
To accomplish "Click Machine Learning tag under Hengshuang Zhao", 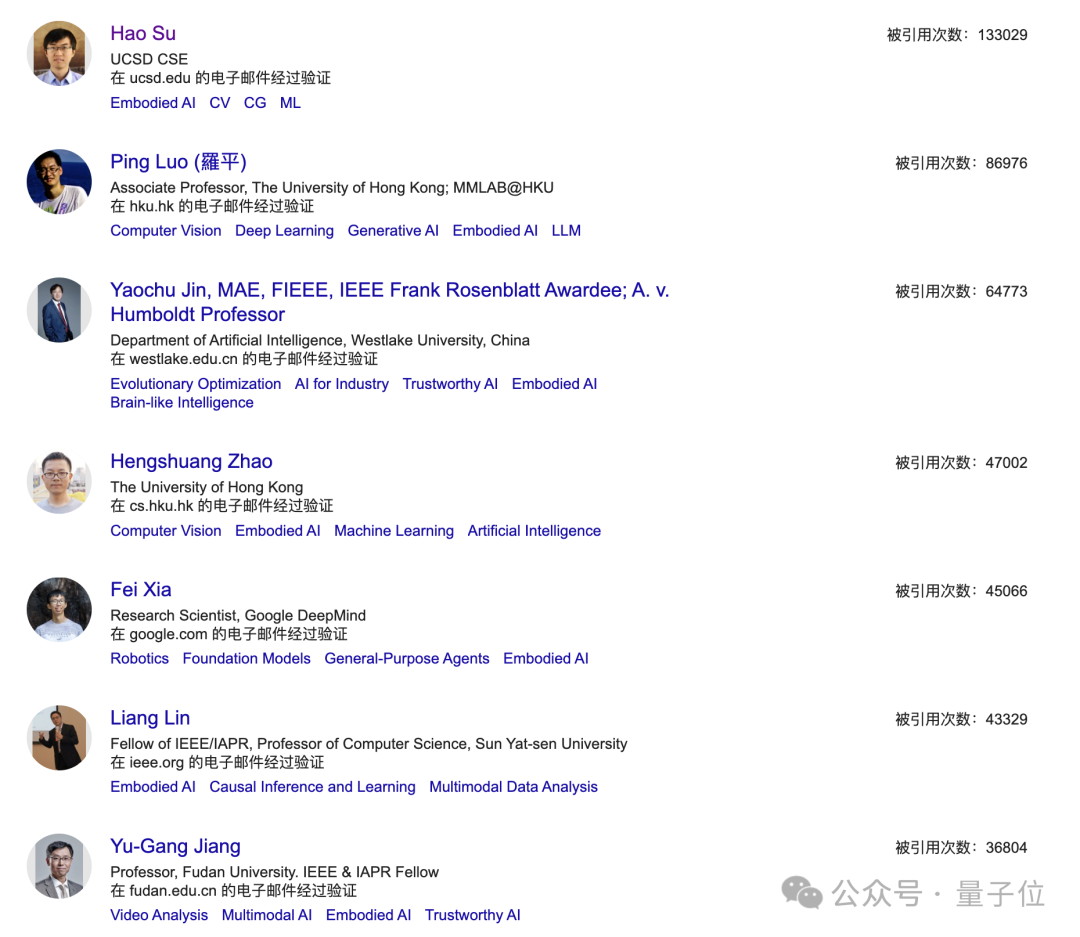I will 394,531.
